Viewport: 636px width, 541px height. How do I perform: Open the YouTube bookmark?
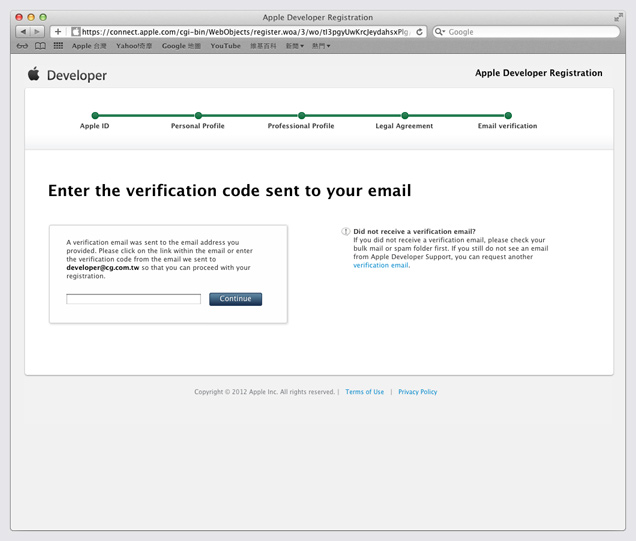226,46
